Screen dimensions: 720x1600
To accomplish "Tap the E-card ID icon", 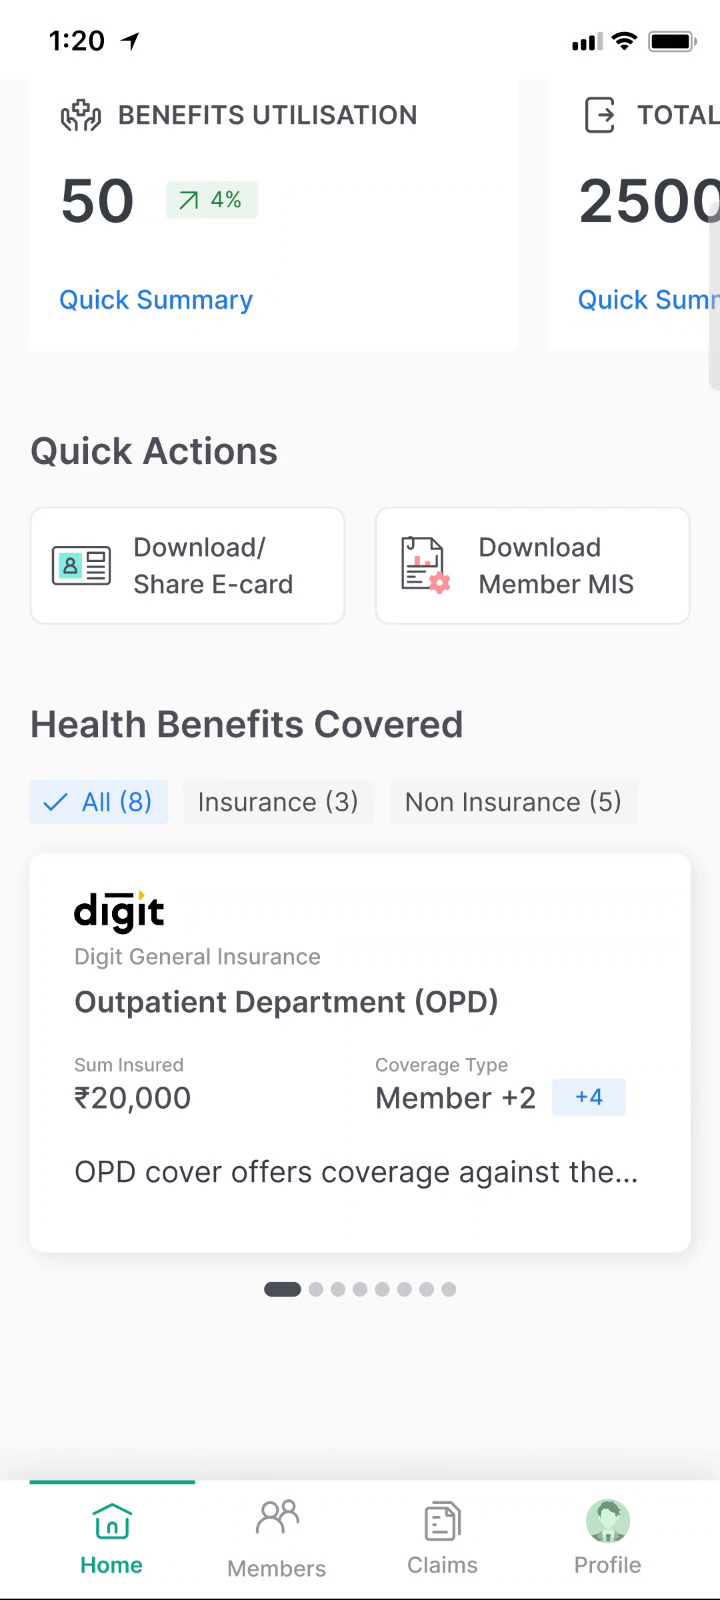I will (x=81, y=566).
